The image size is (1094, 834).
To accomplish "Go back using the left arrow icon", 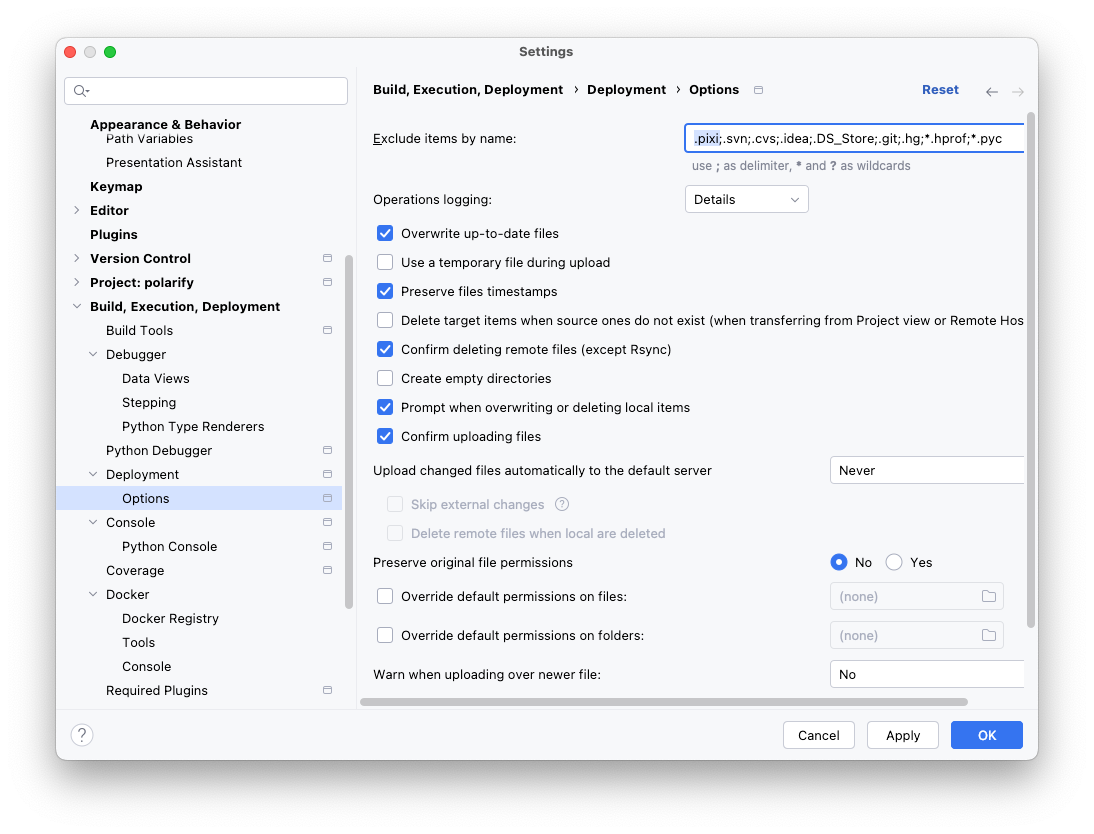I will click(x=991, y=91).
